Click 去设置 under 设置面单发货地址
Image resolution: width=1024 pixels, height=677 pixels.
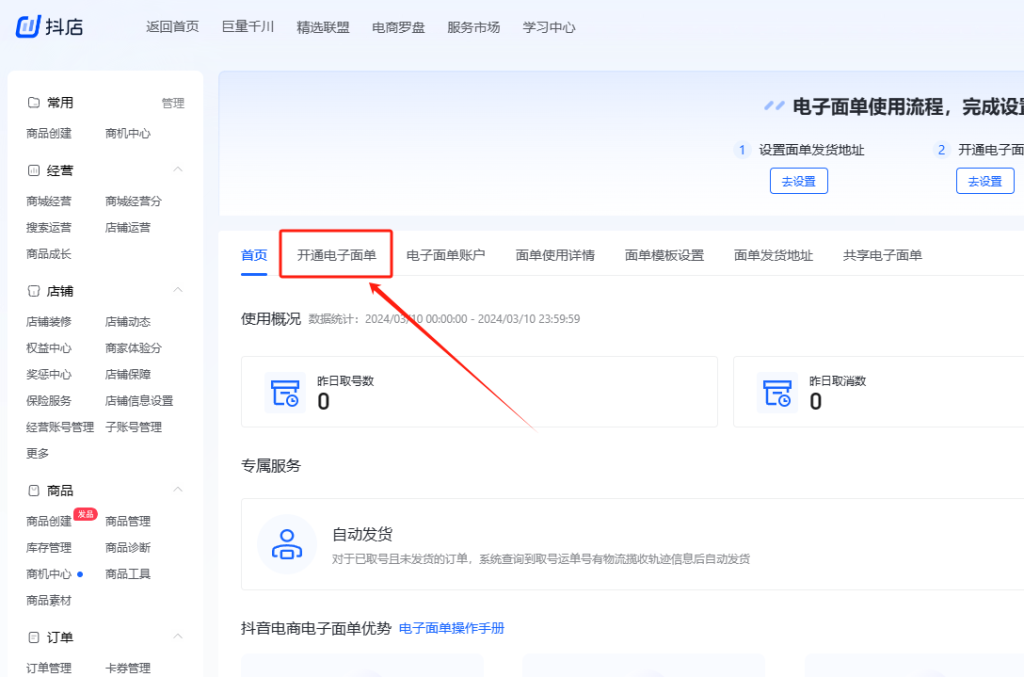pyautogui.click(x=798, y=181)
